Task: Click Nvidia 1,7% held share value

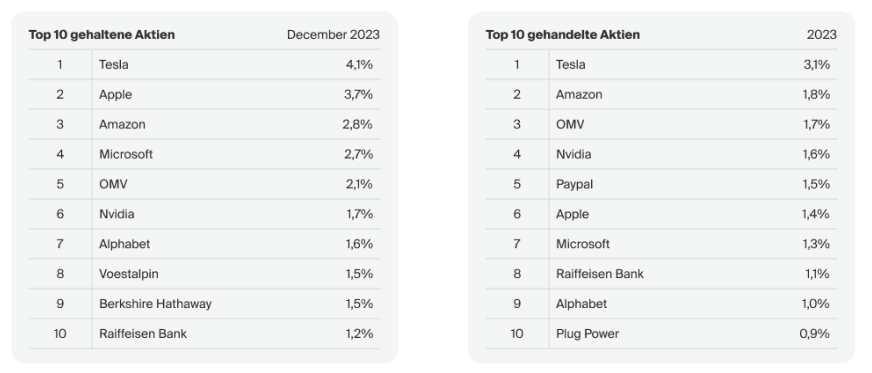Action: (359, 215)
